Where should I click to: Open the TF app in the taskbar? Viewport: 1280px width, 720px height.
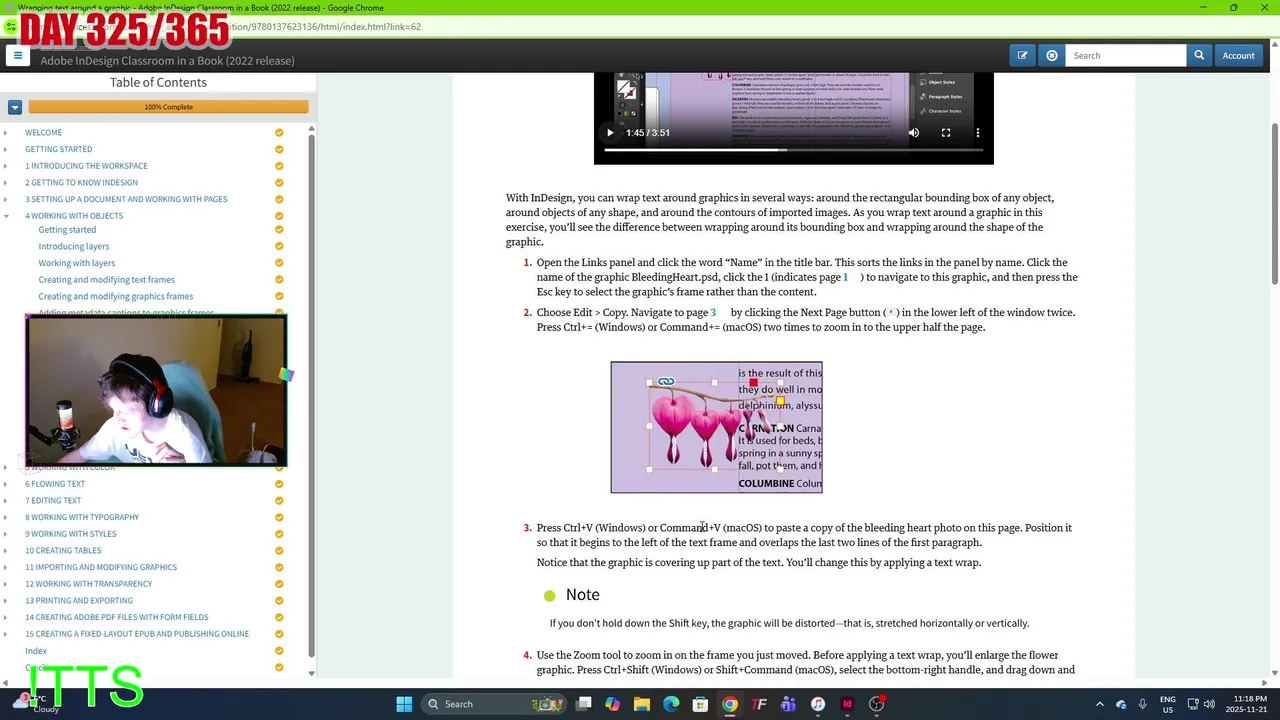[x=759, y=704]
